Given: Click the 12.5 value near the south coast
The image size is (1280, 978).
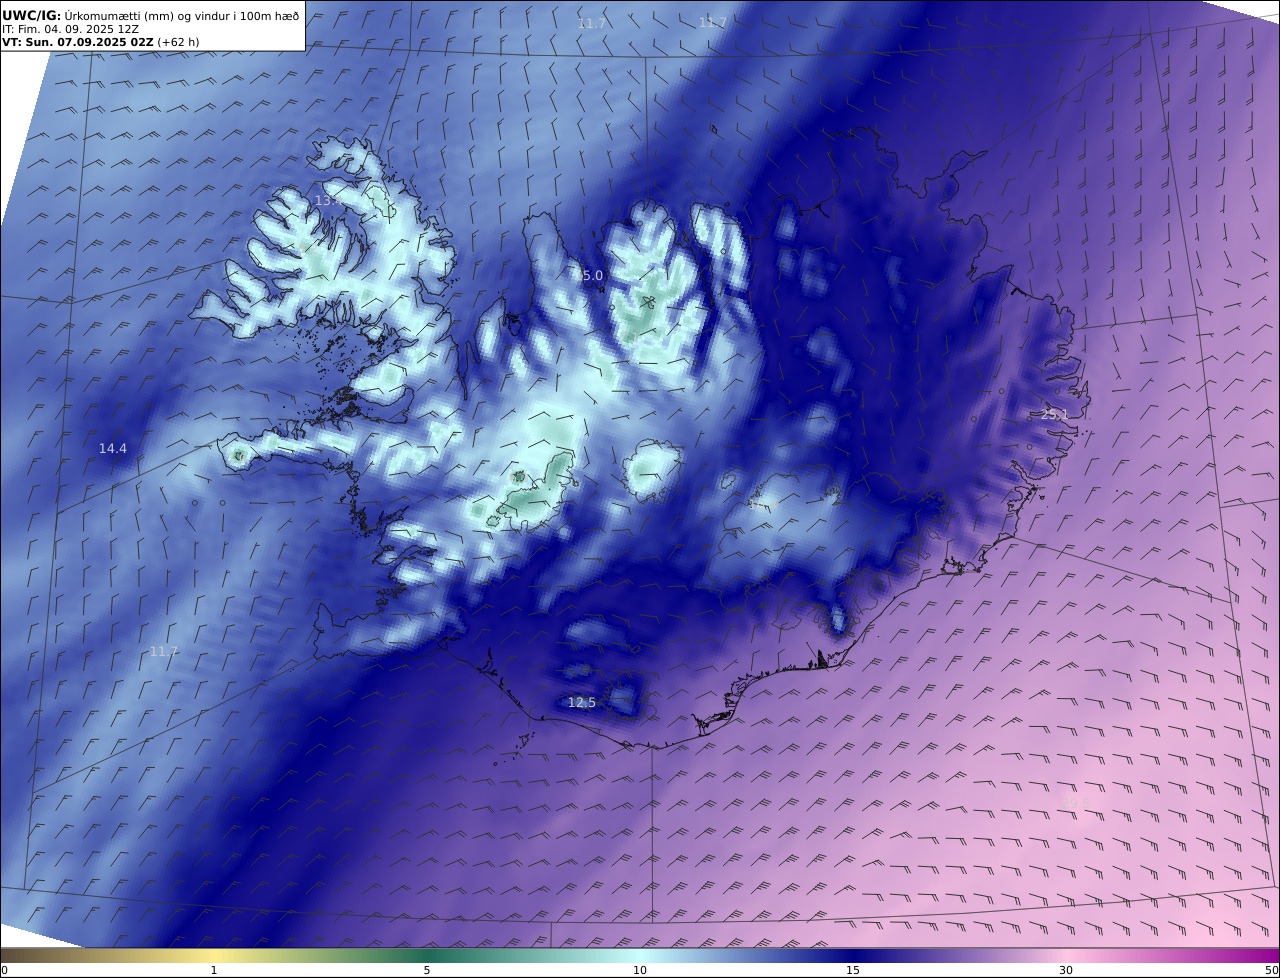Looking at the screenshot, I should pos(582,702).
